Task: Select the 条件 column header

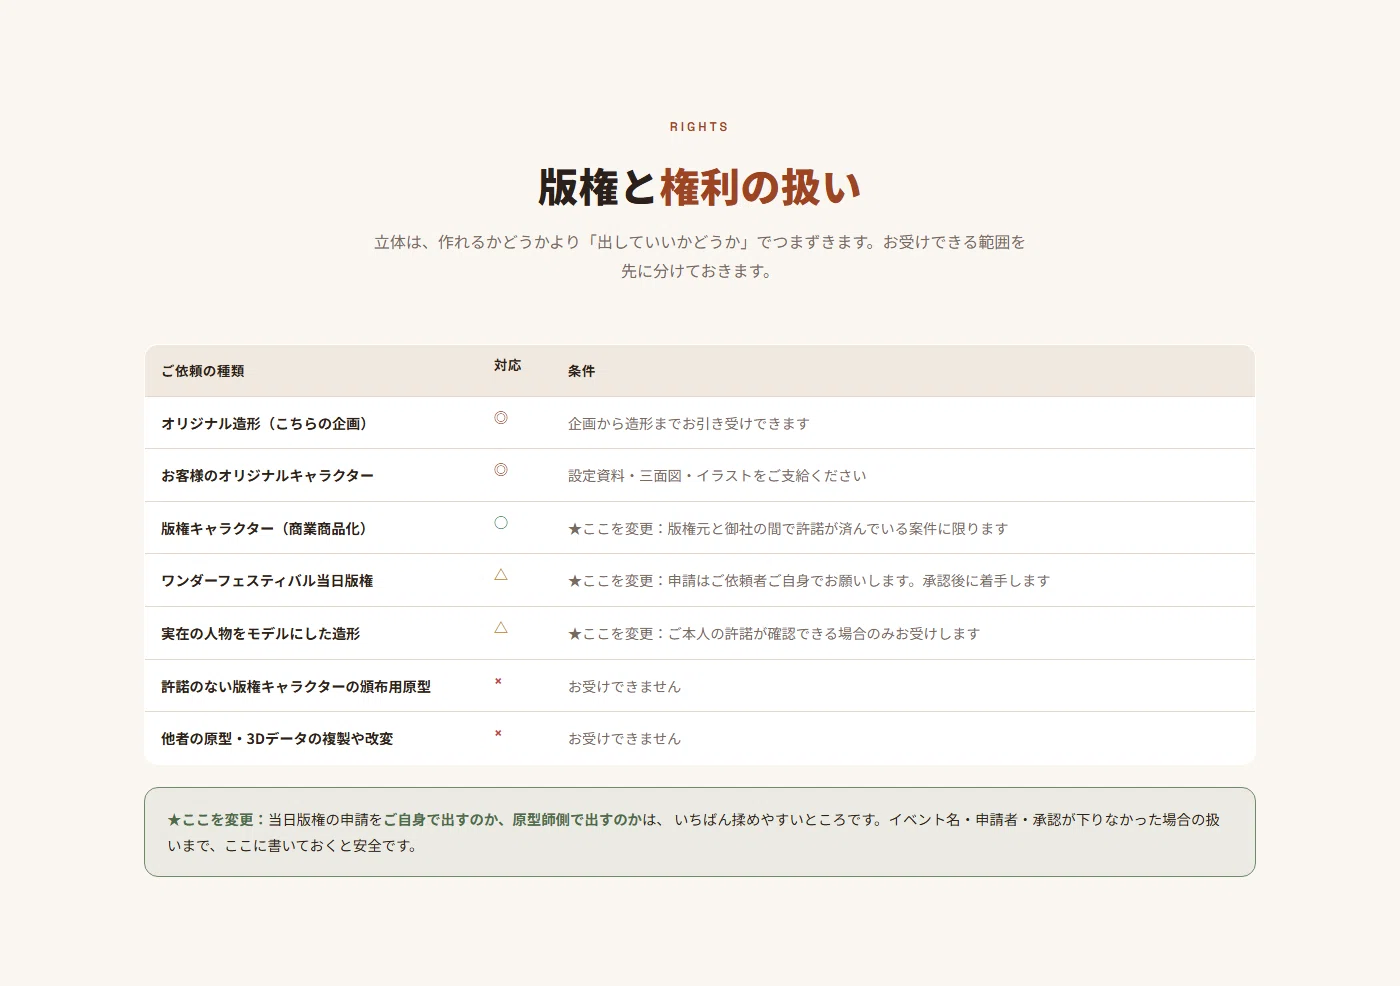Action: [x=581, y=371]
